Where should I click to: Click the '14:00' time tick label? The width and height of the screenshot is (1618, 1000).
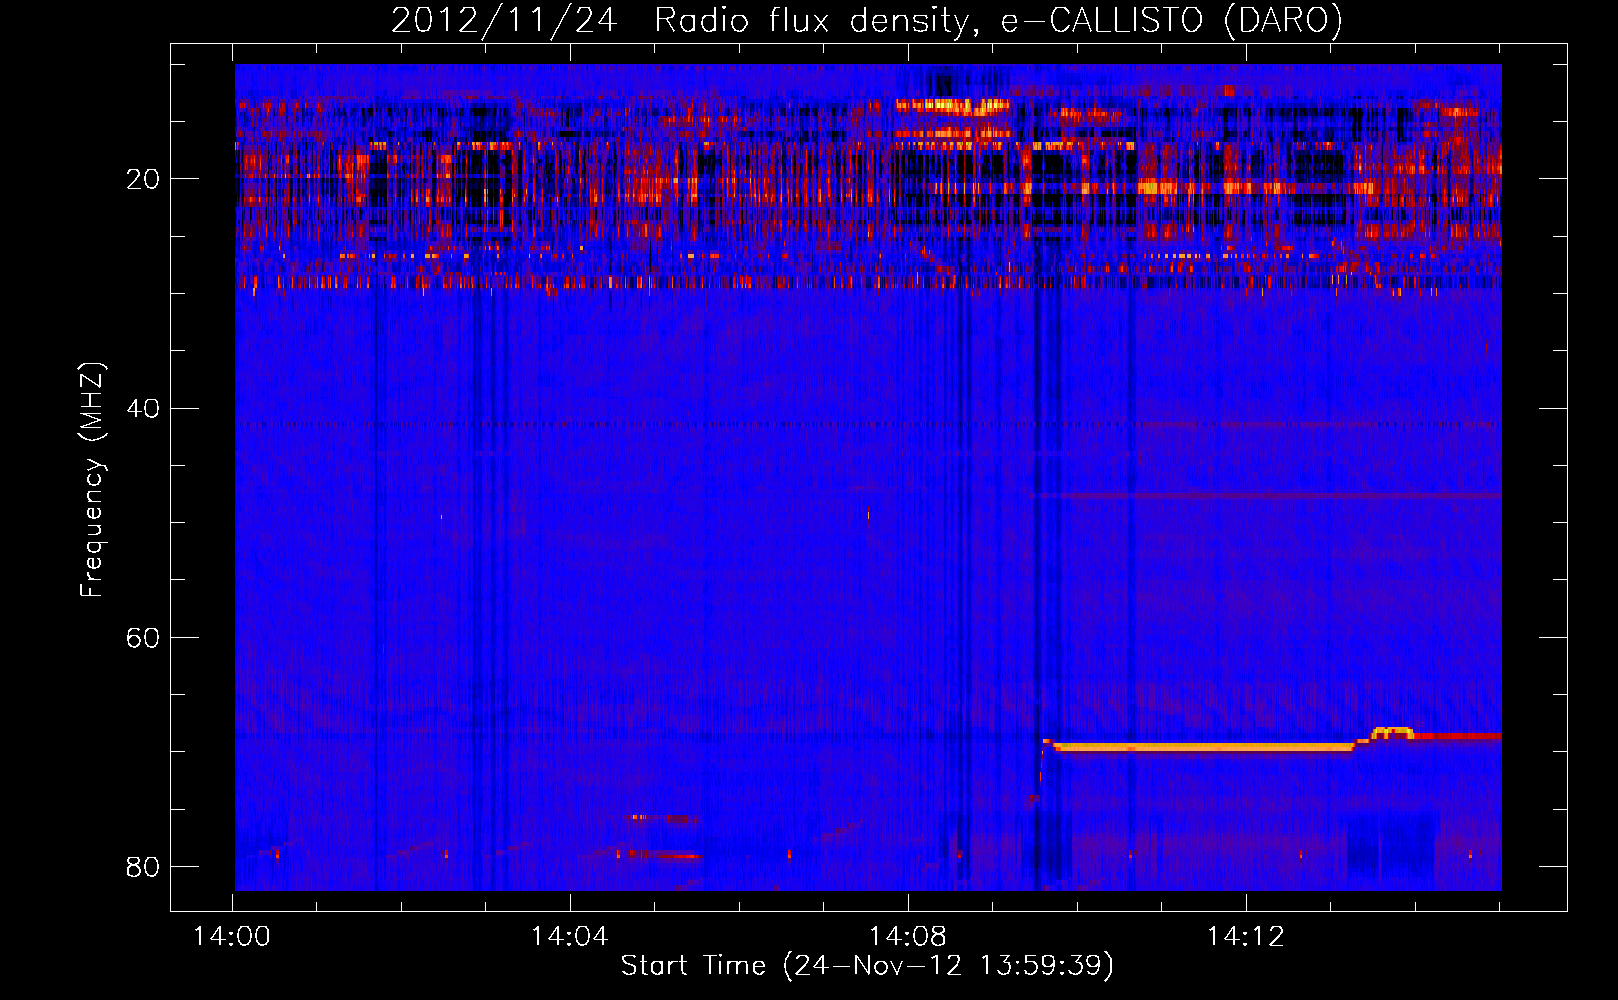coord(232,937)
